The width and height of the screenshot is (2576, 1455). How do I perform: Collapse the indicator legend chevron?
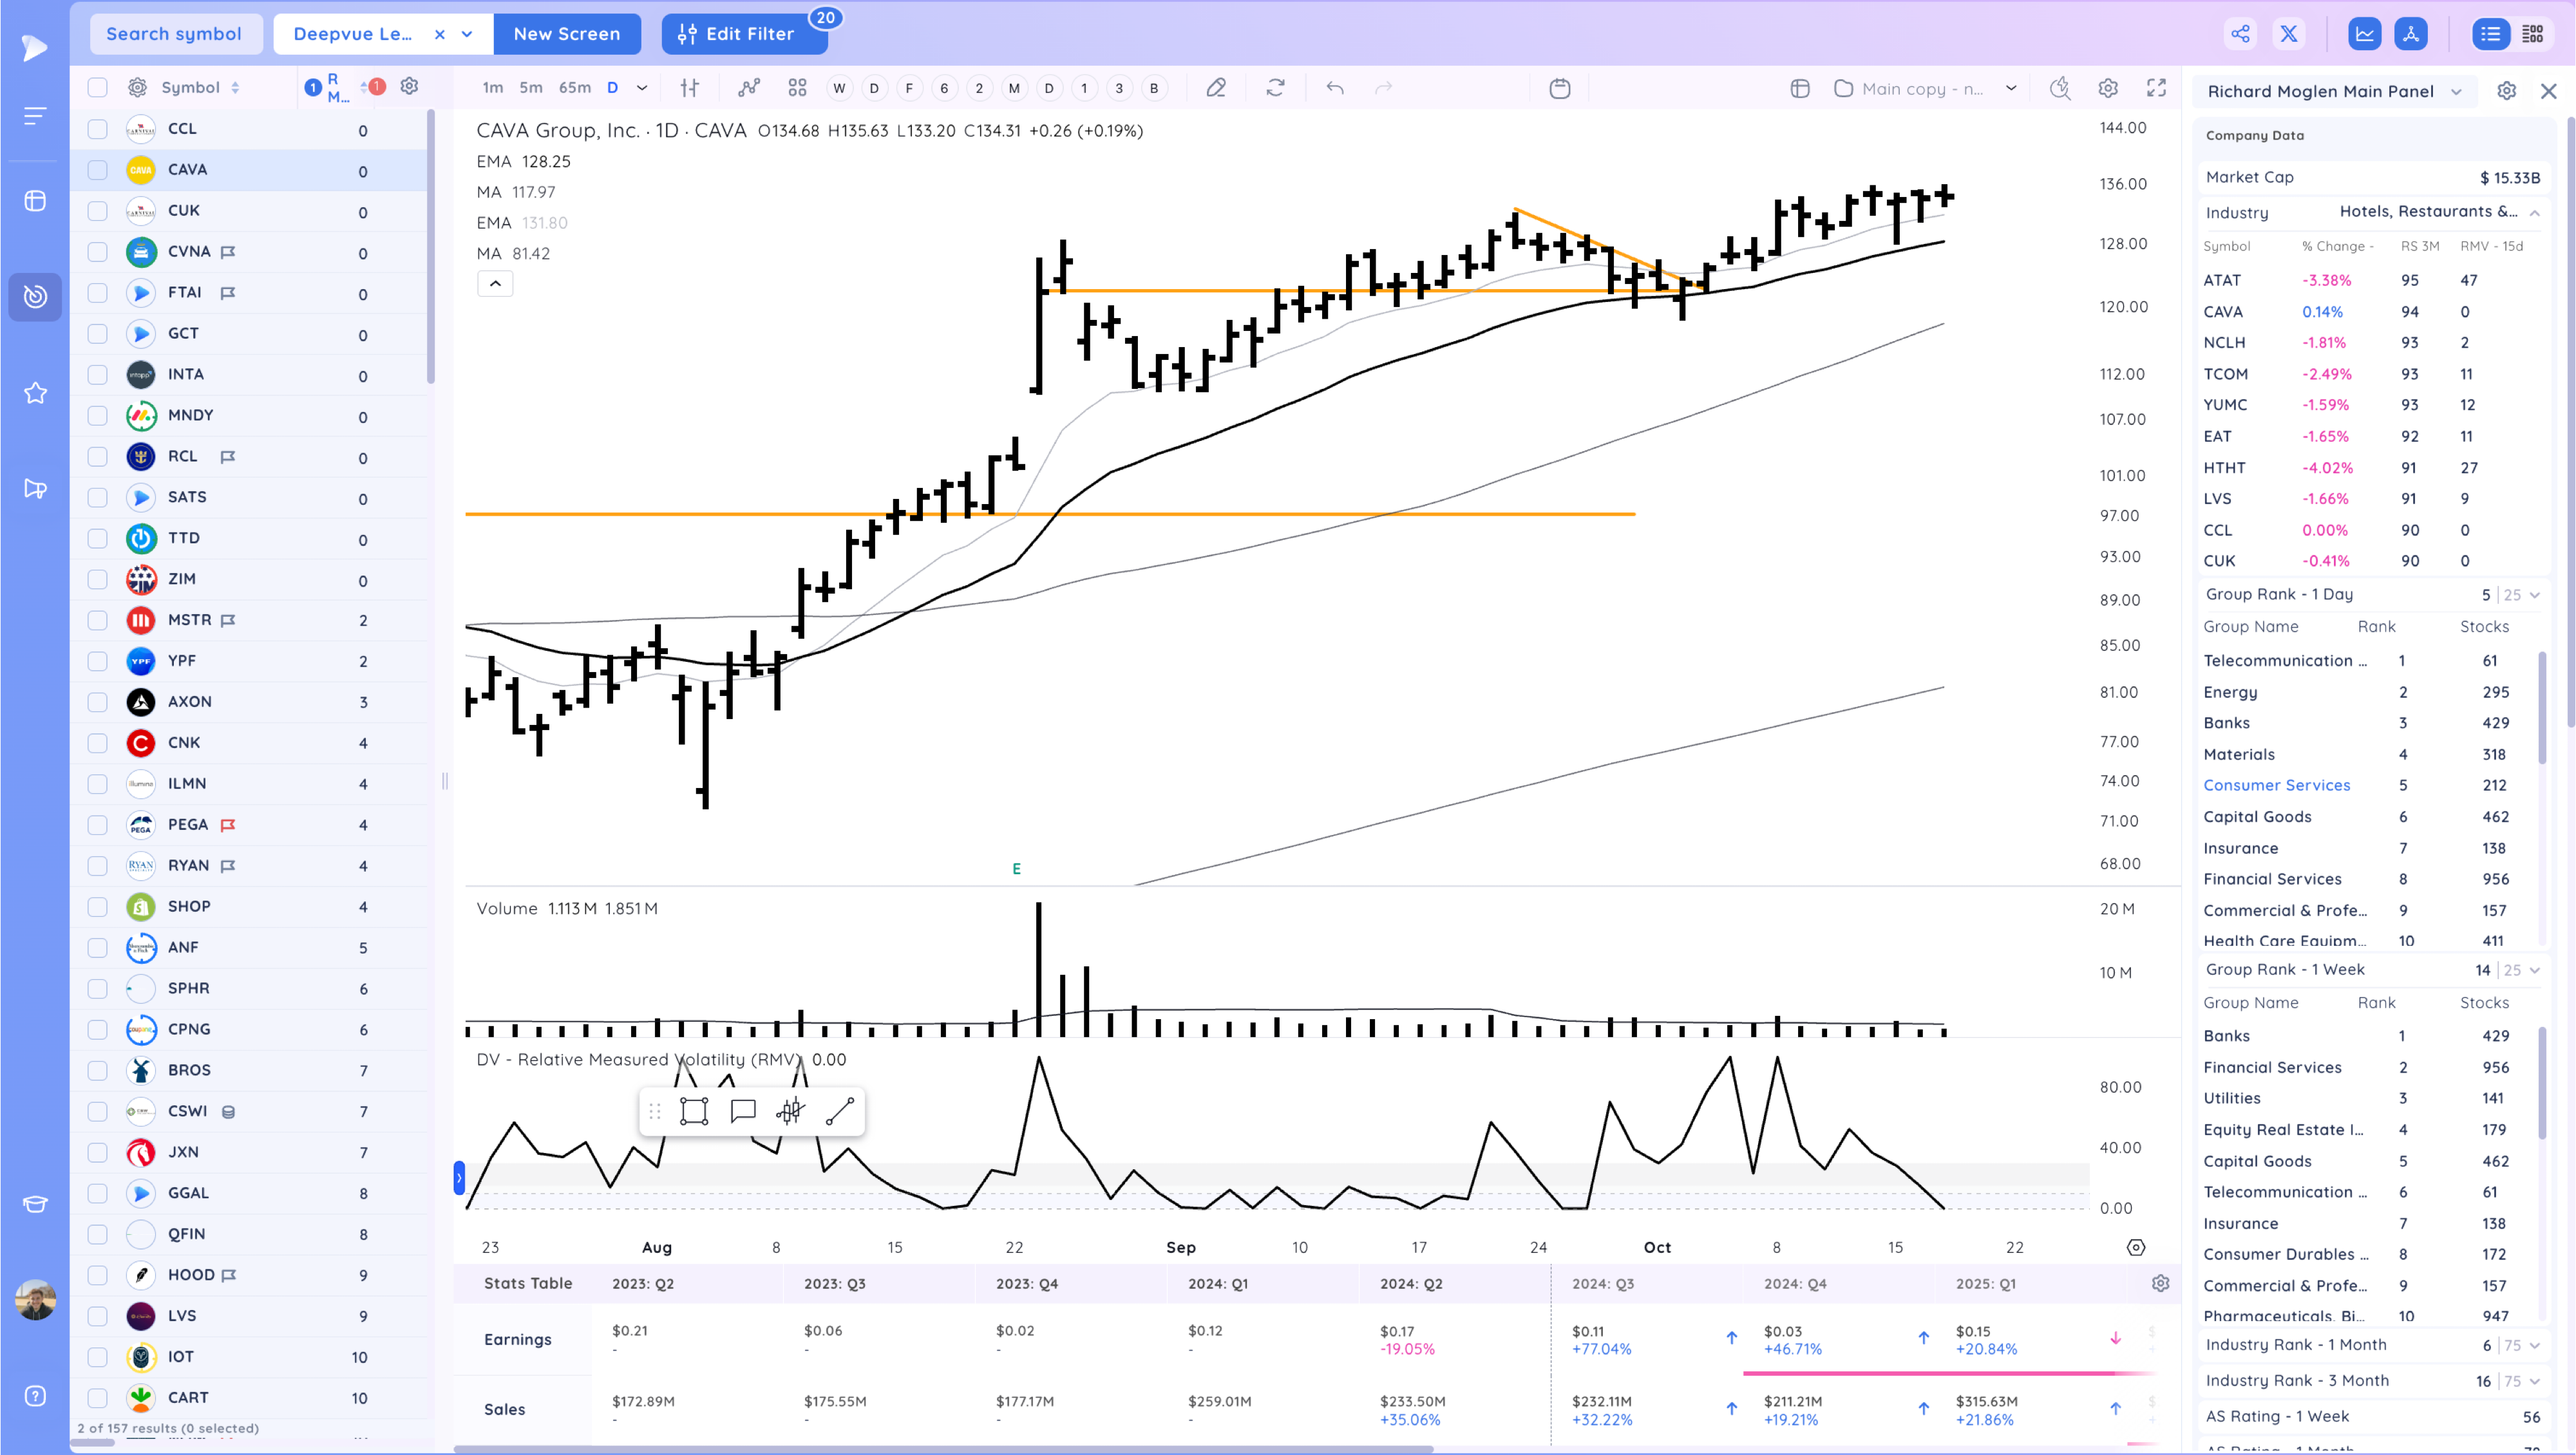click(495, 284)
